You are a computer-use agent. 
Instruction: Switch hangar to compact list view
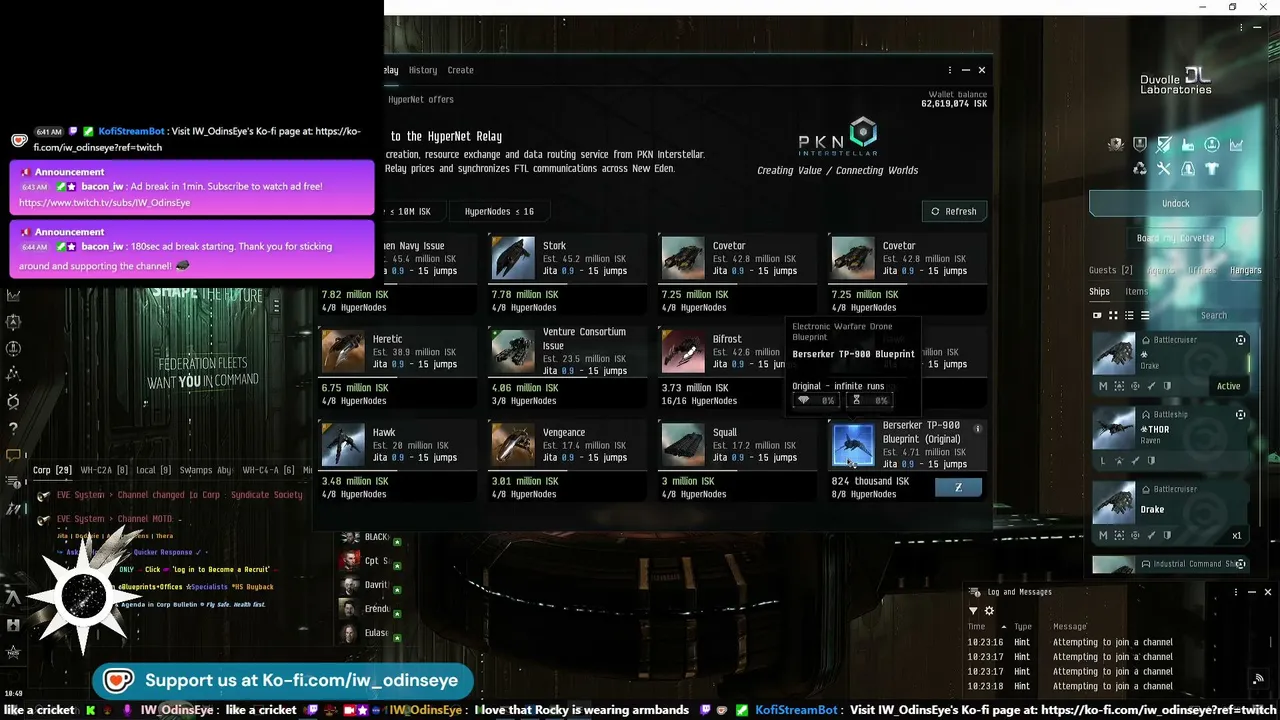click(x=1145, y=315)
